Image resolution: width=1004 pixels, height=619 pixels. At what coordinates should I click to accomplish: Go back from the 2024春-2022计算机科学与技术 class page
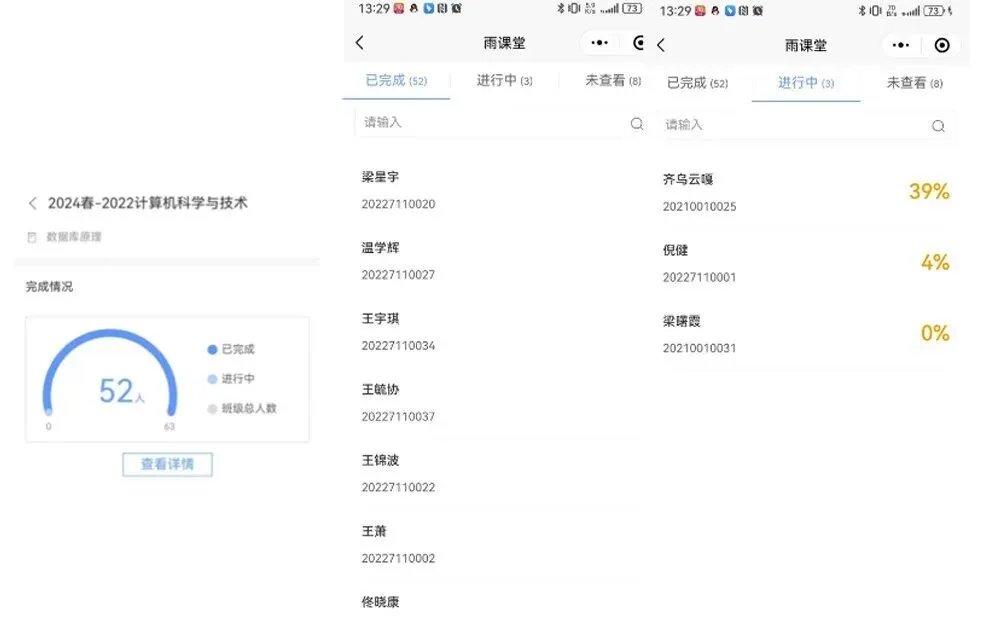coord(33,203)
